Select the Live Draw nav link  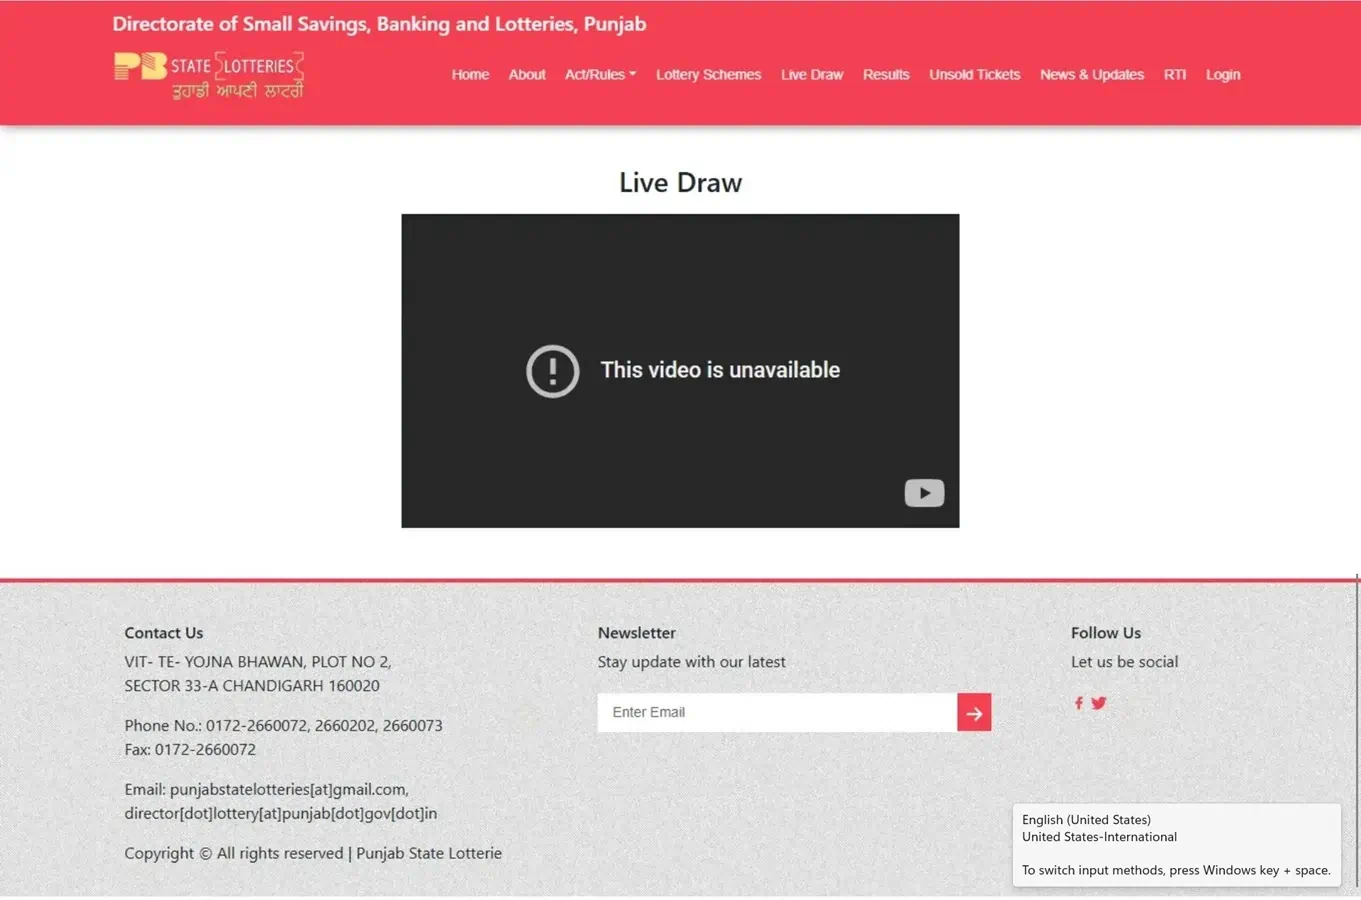point(812,75)
